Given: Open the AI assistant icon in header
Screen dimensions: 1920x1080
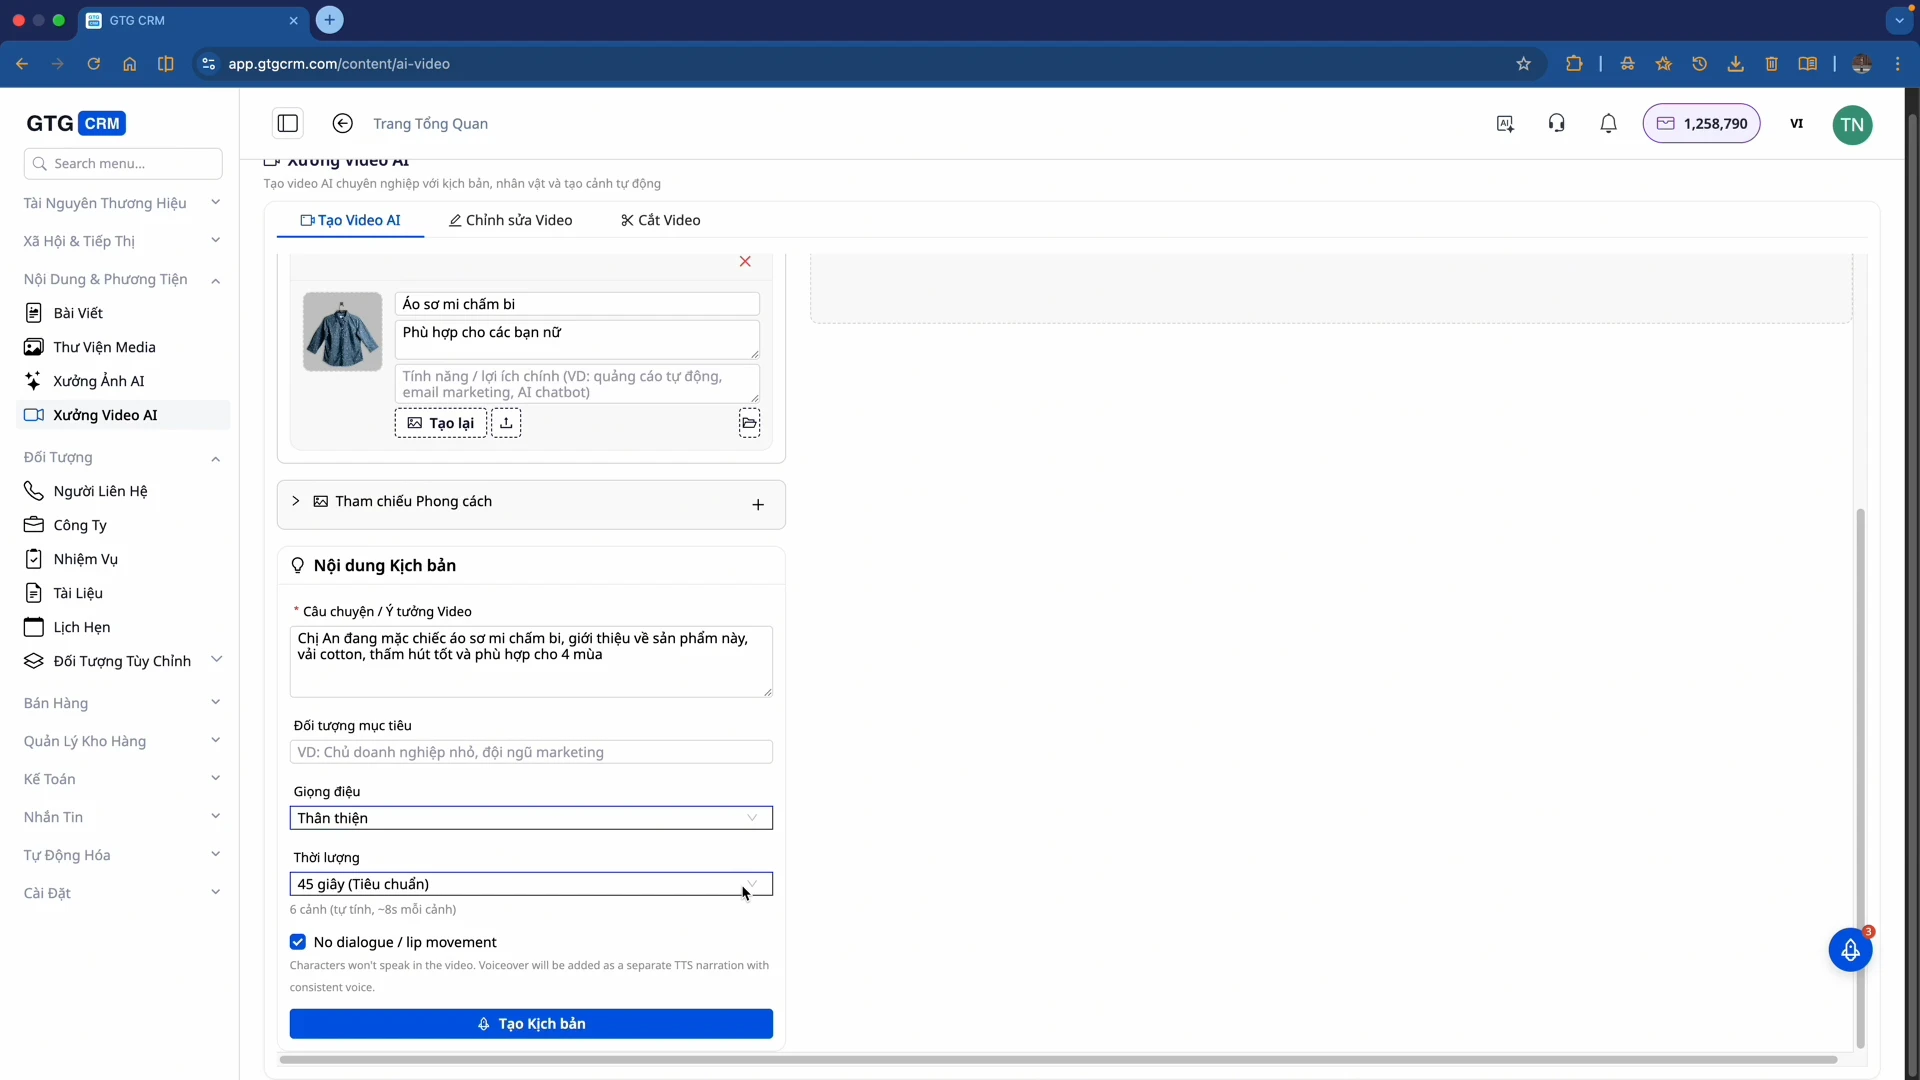Looking at the screenshot, I should coord(1504,123).
